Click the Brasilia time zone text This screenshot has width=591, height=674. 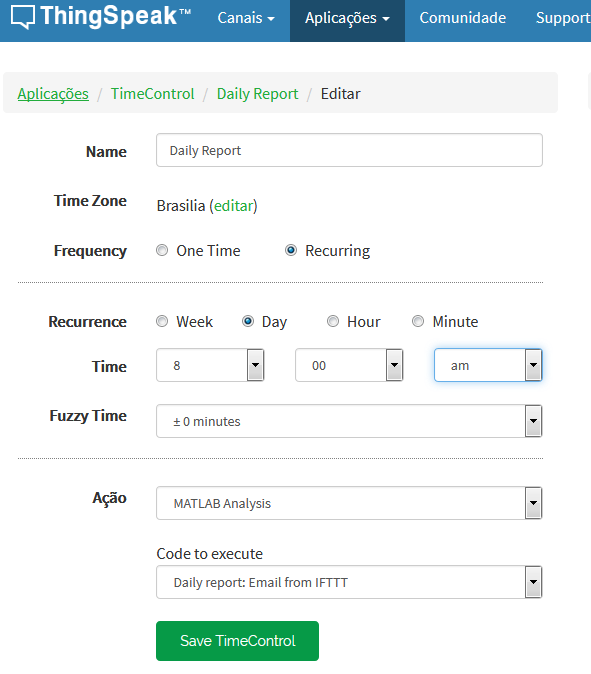[x=181, y=206]
